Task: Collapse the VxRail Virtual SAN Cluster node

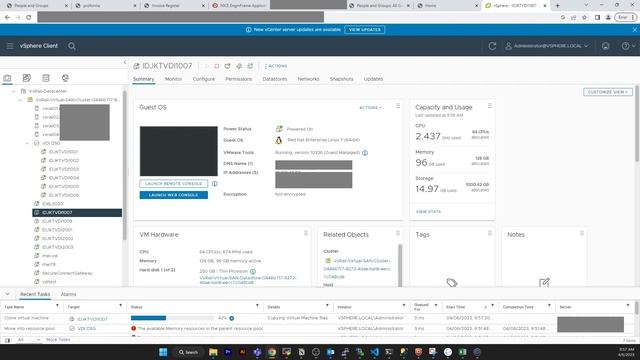Action: [20, 100]
